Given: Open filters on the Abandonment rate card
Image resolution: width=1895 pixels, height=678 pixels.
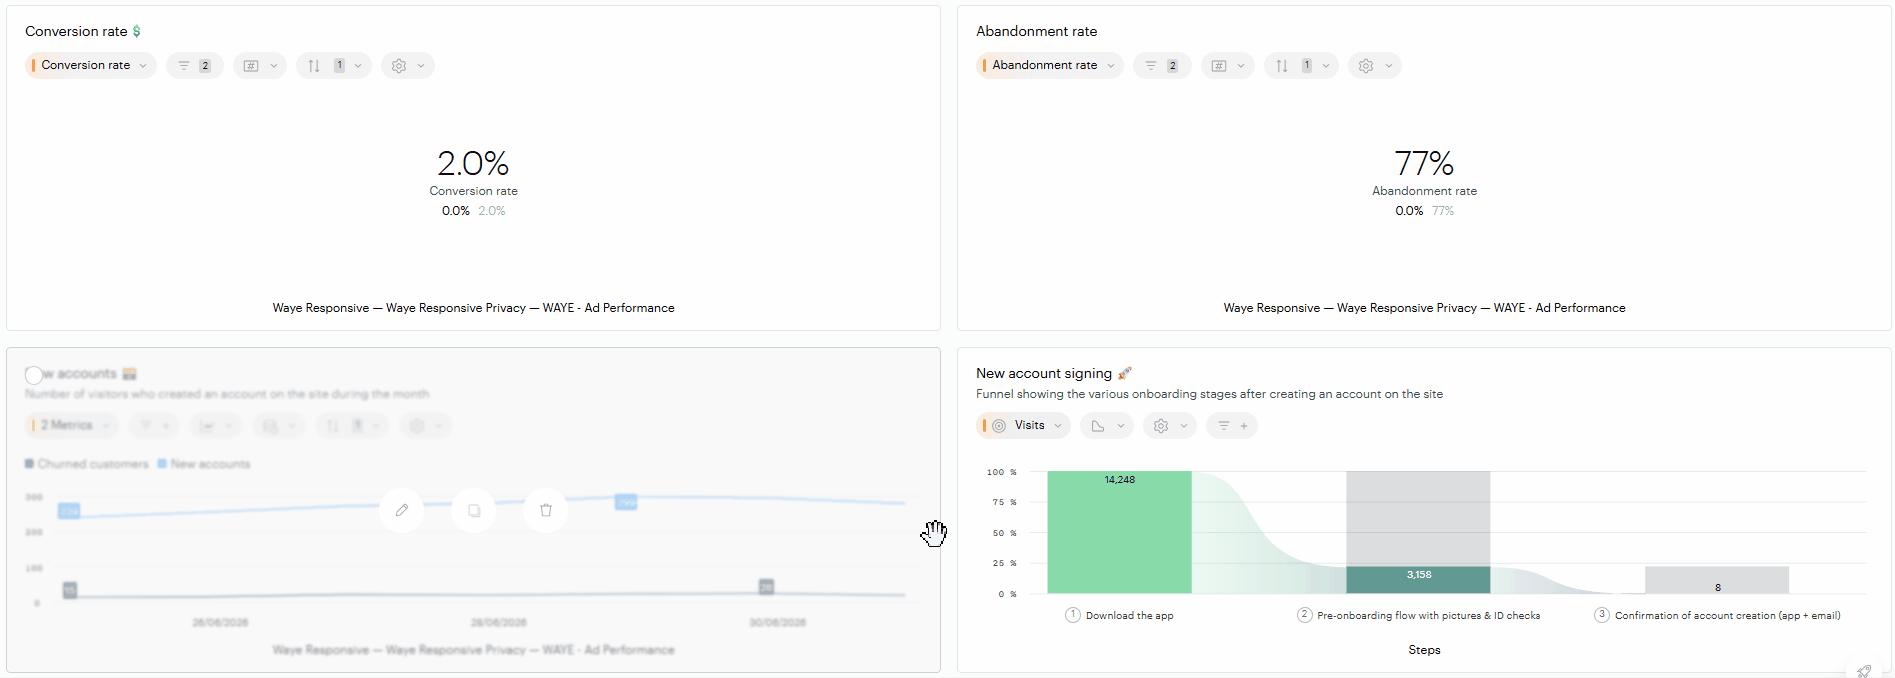Looking at the screenshot, I should (1162, 65).
